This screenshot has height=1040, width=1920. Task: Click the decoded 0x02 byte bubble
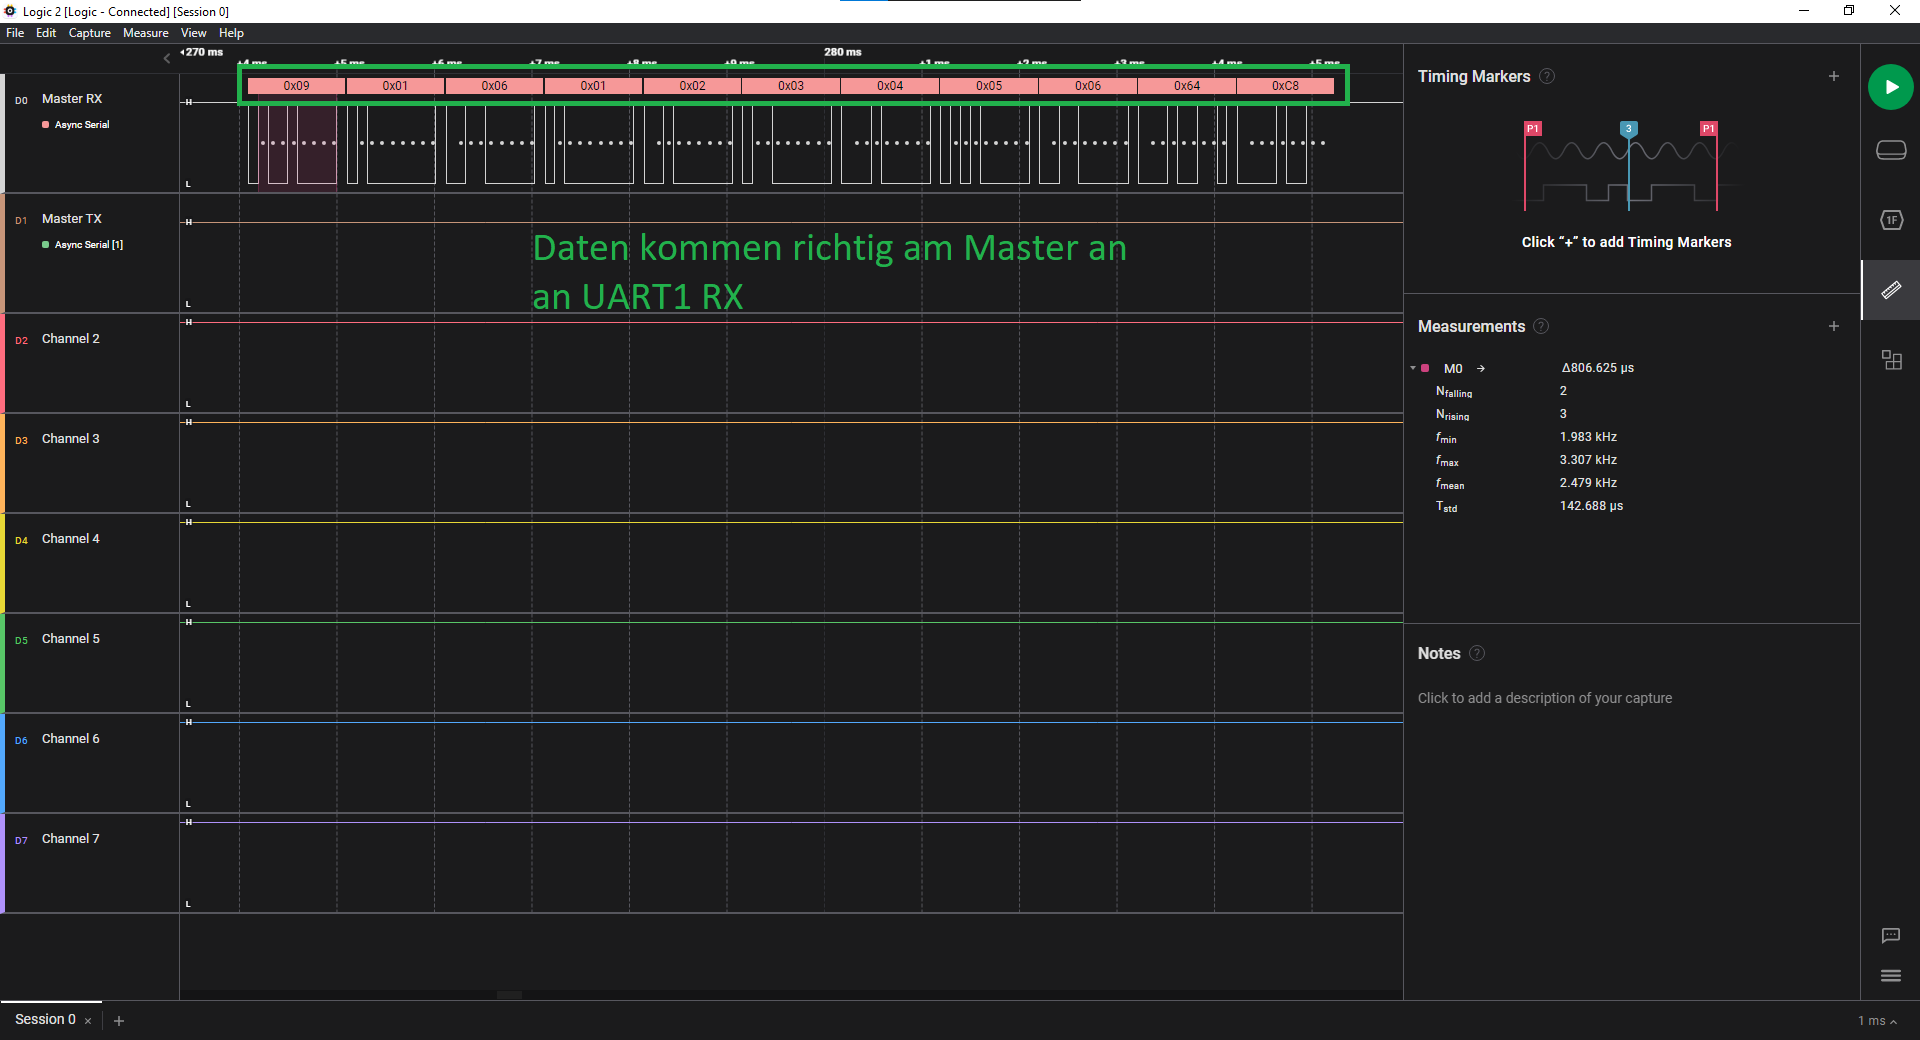tap(692, 86)
